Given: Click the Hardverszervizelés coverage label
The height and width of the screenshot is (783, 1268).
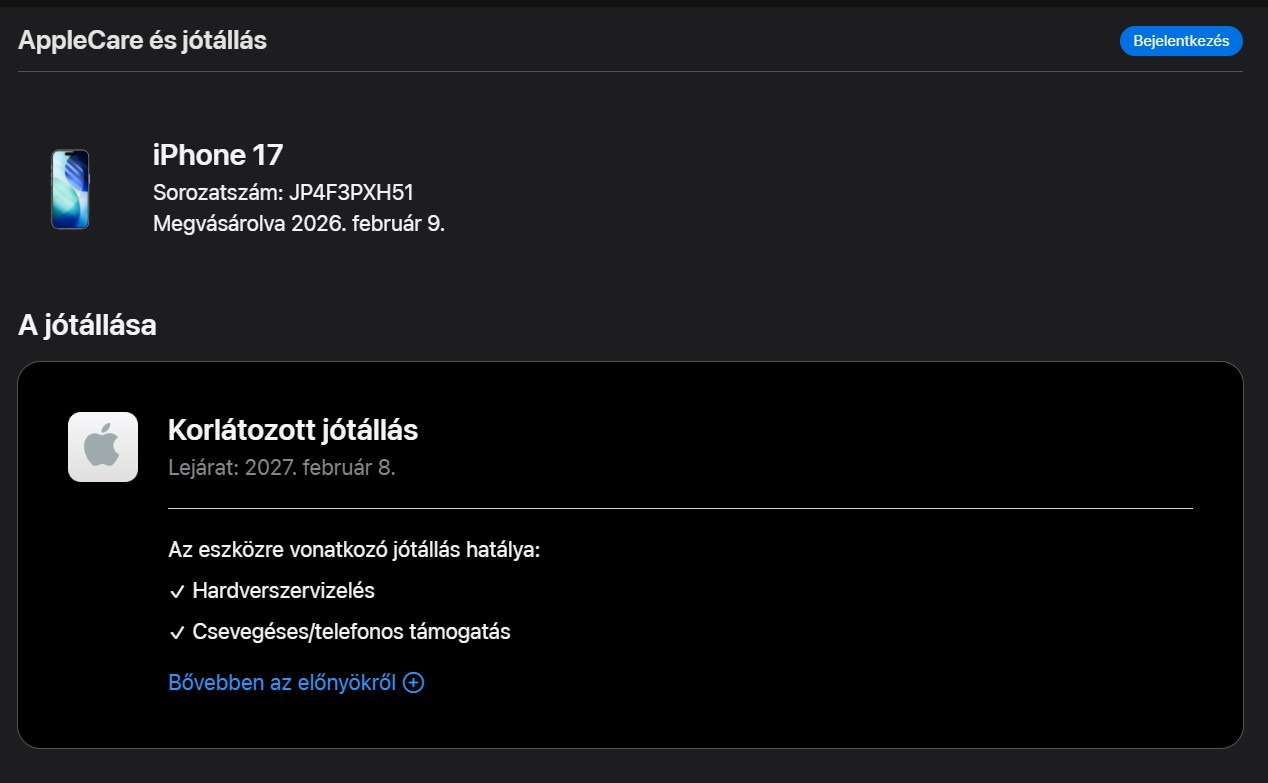Looking at the screenshot, I should (283, 591).
